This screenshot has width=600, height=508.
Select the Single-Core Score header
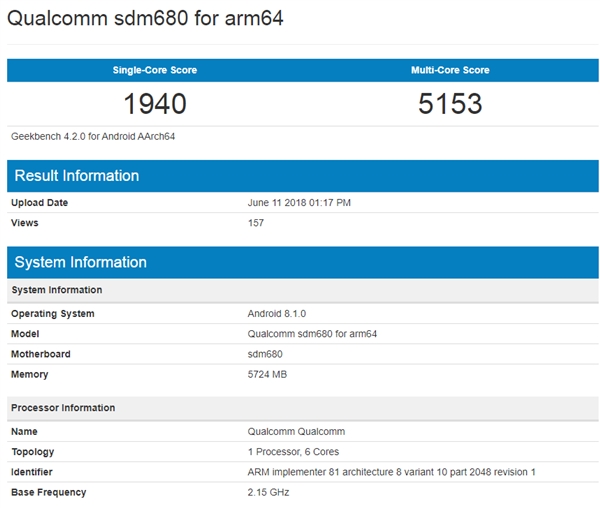click(x=154, y=70)
